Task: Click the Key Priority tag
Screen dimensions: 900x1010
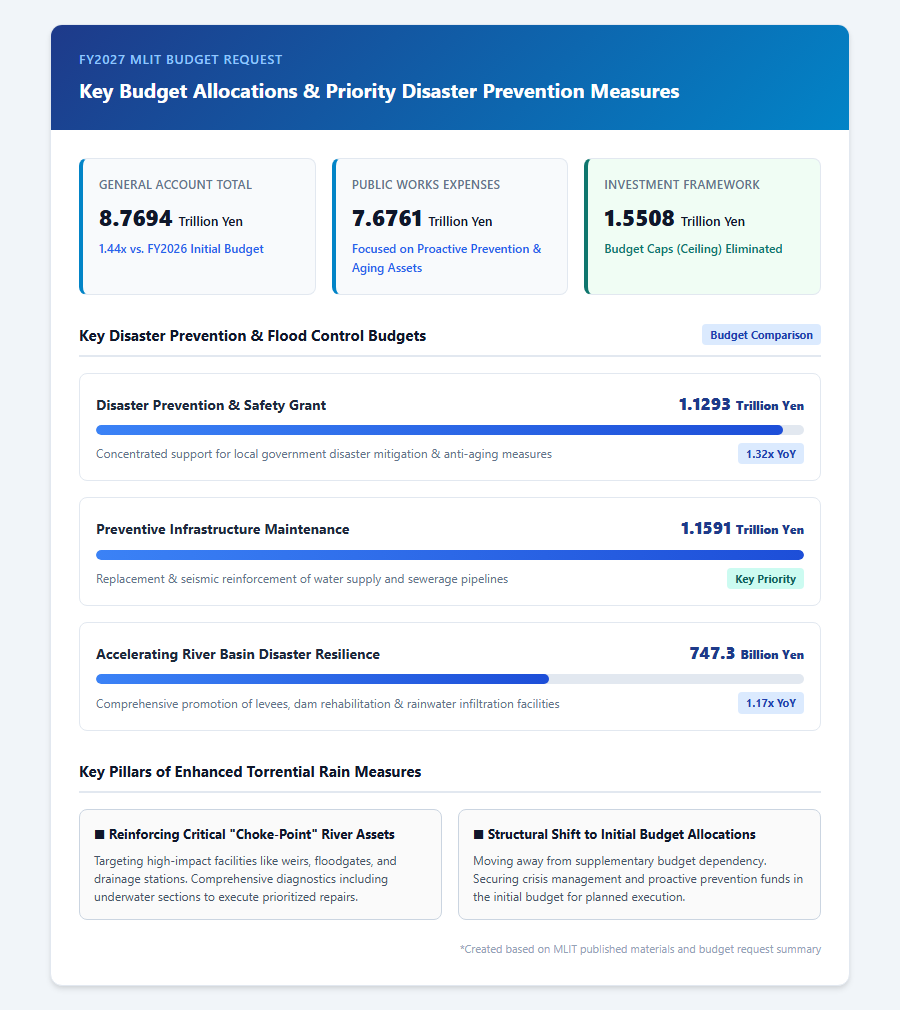Action: click(x=765, y=579)
